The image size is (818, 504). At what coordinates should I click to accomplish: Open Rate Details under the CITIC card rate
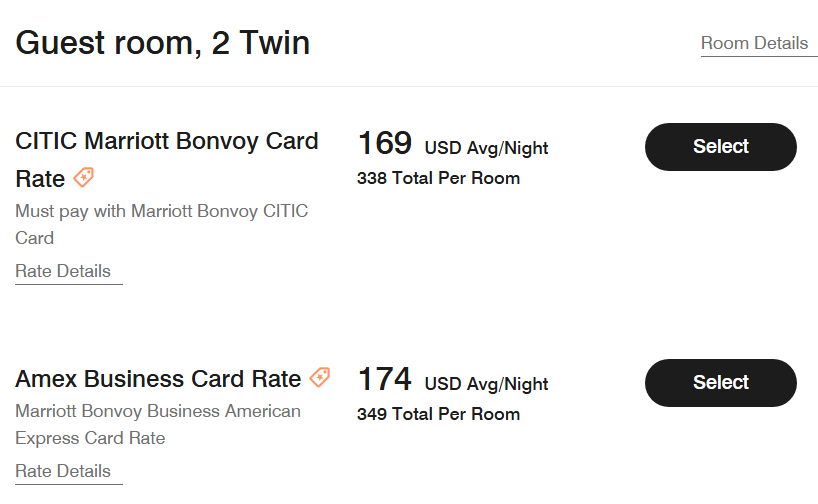[x=63, y=271]
